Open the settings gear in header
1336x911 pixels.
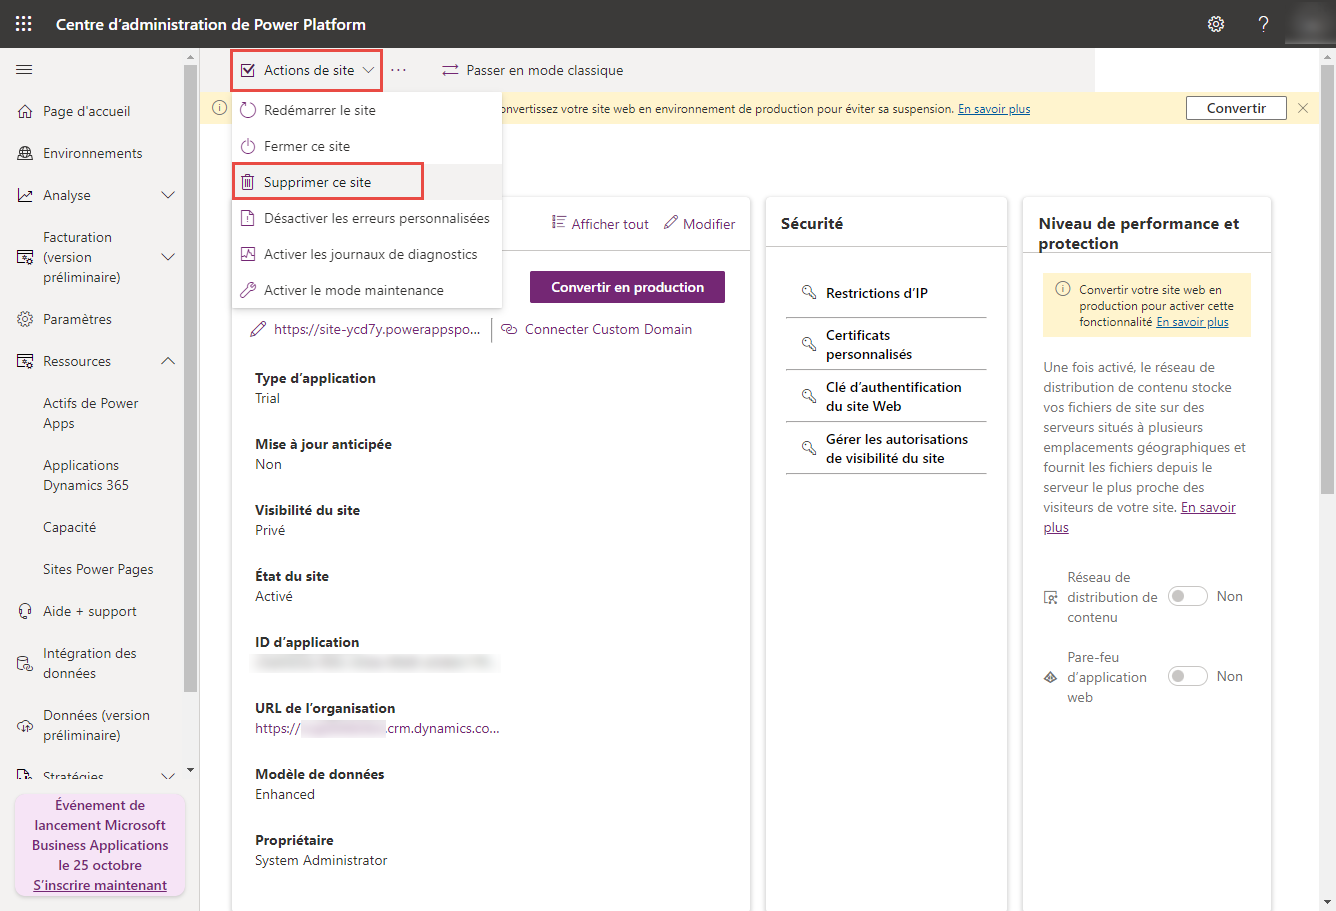(1216, 24)
